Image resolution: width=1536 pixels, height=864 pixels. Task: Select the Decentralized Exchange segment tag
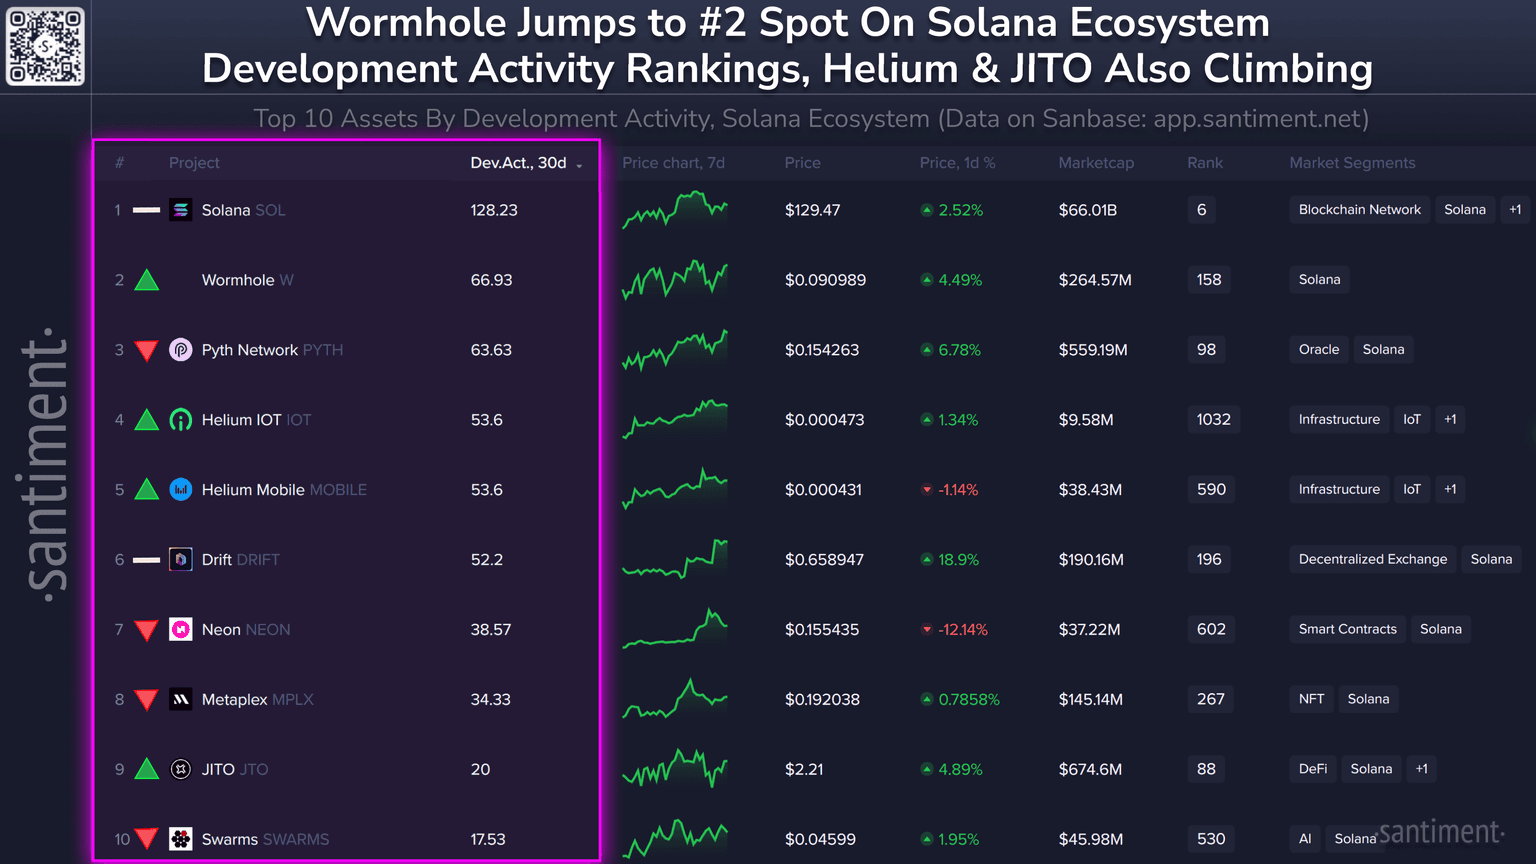[1372, 559]
